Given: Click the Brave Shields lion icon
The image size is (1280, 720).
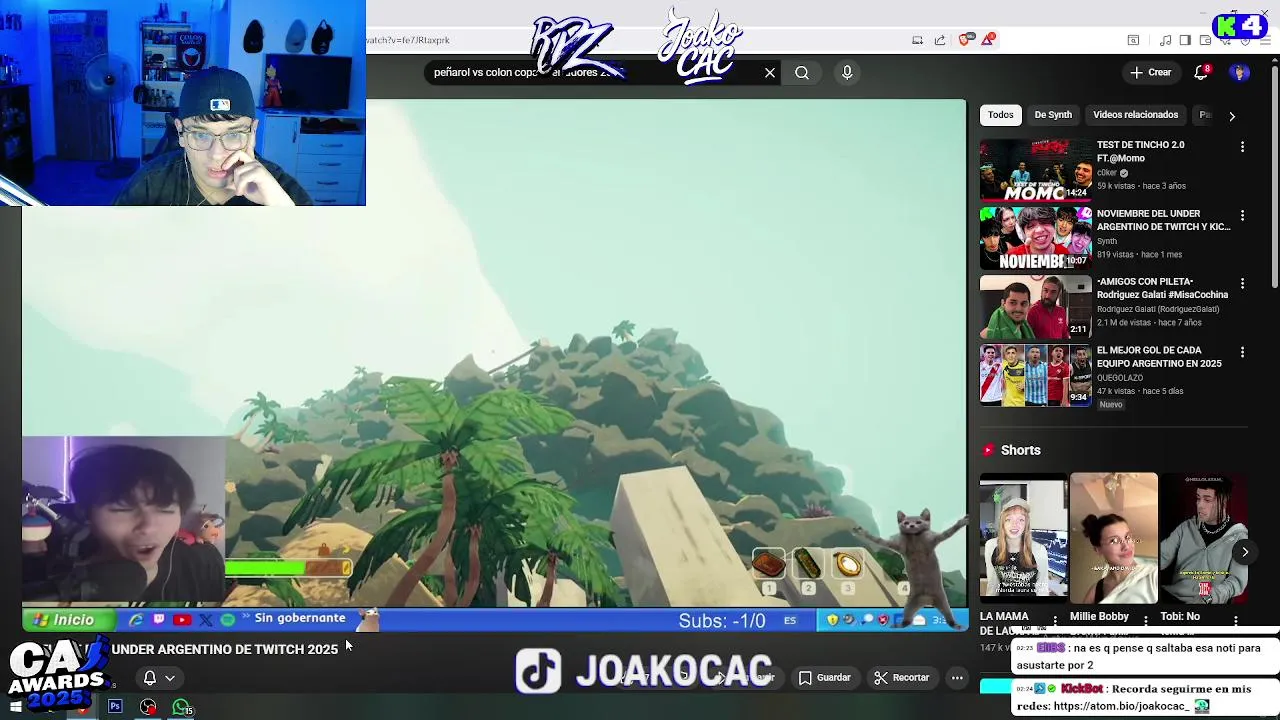Looking at the screenshot, I should pyautogui.click(x=965, y=40).
